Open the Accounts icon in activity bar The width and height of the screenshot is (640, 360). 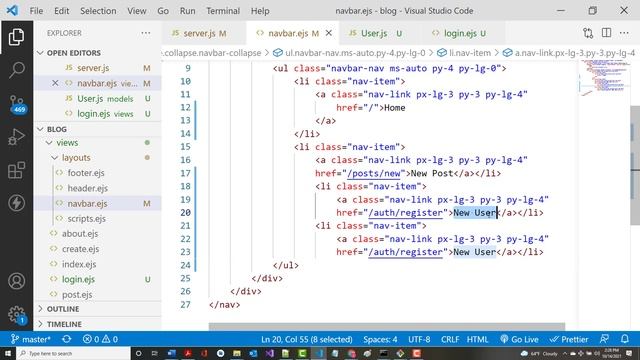tap(16, 281)
